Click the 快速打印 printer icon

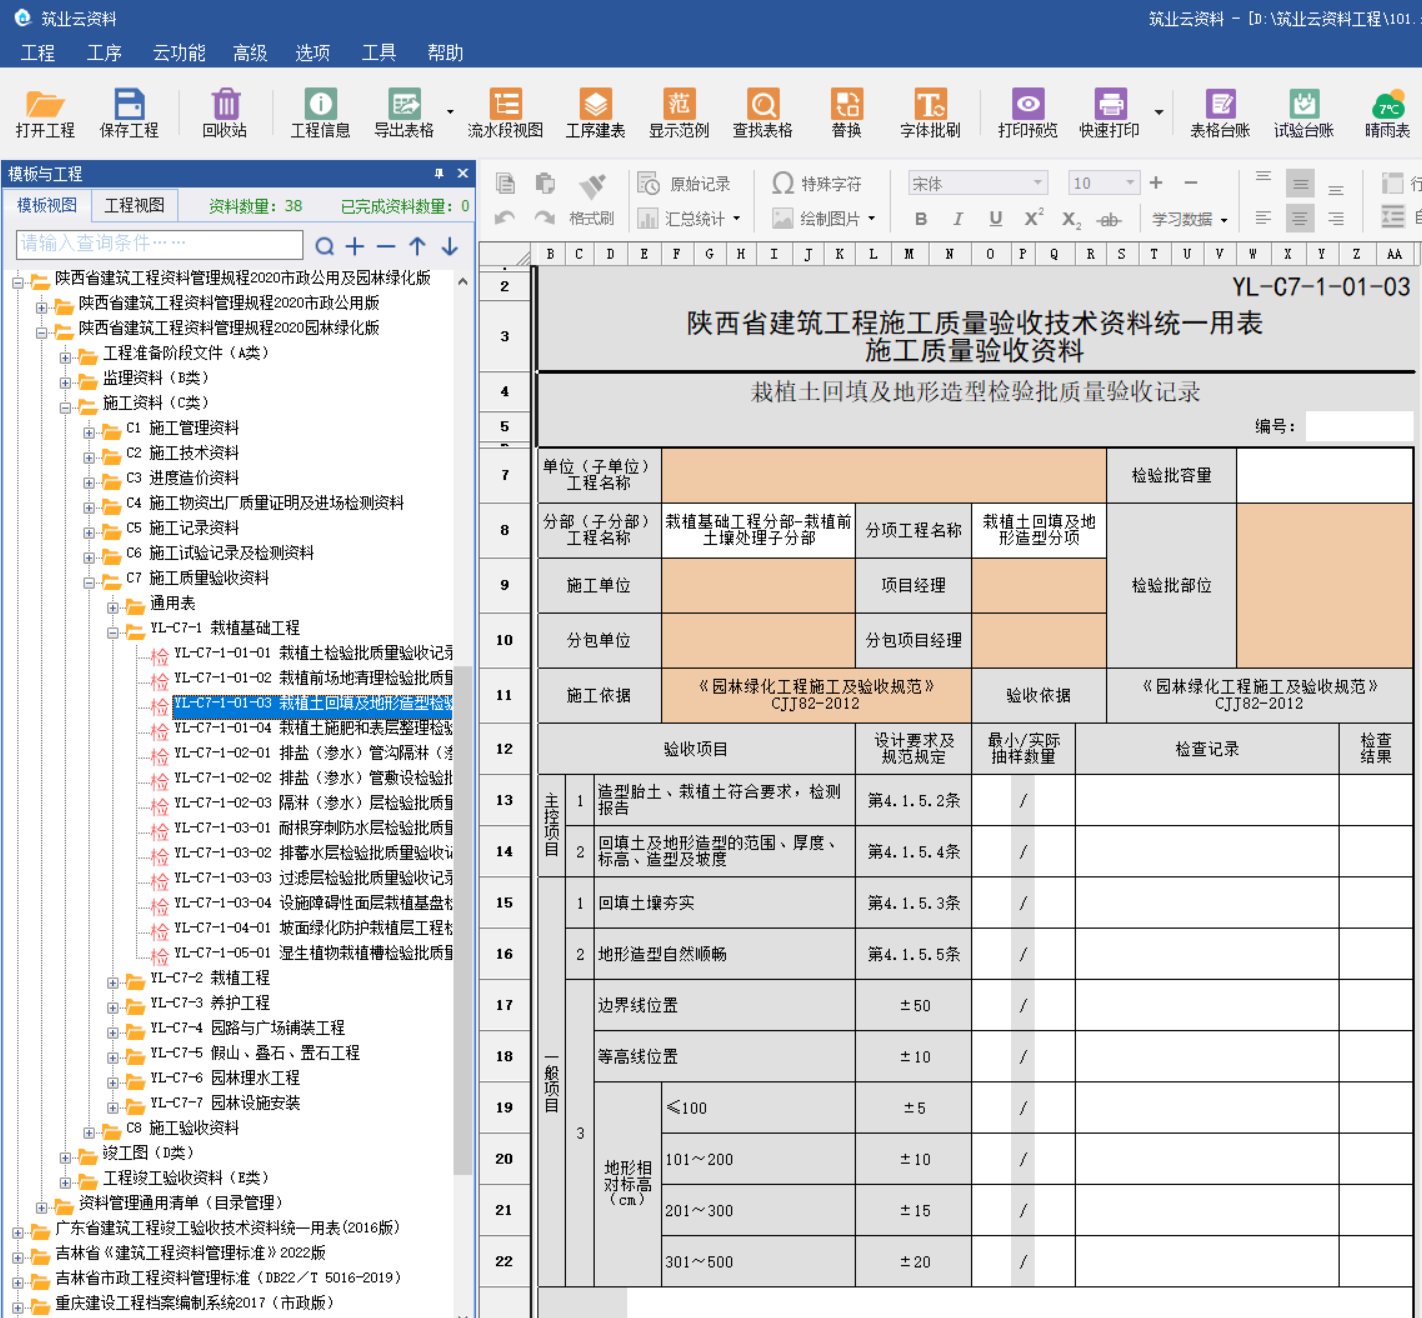tap(1110, 104)
